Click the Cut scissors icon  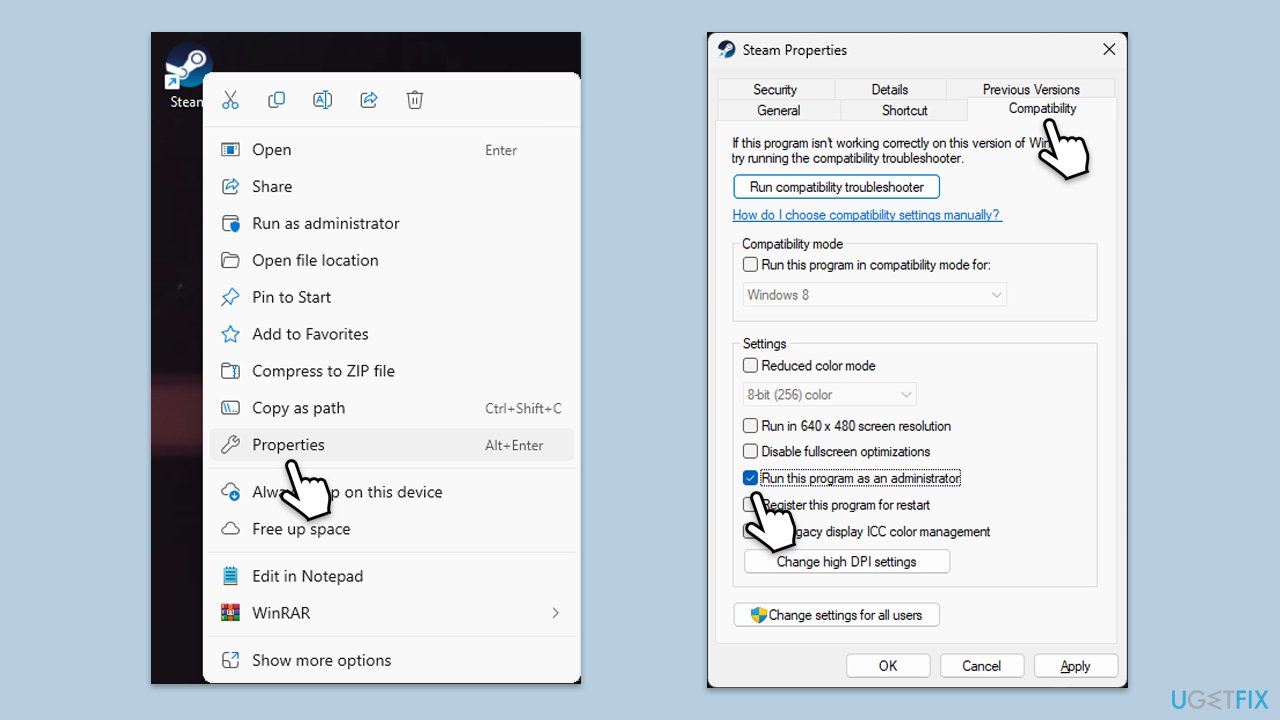(x=230, y=100)
